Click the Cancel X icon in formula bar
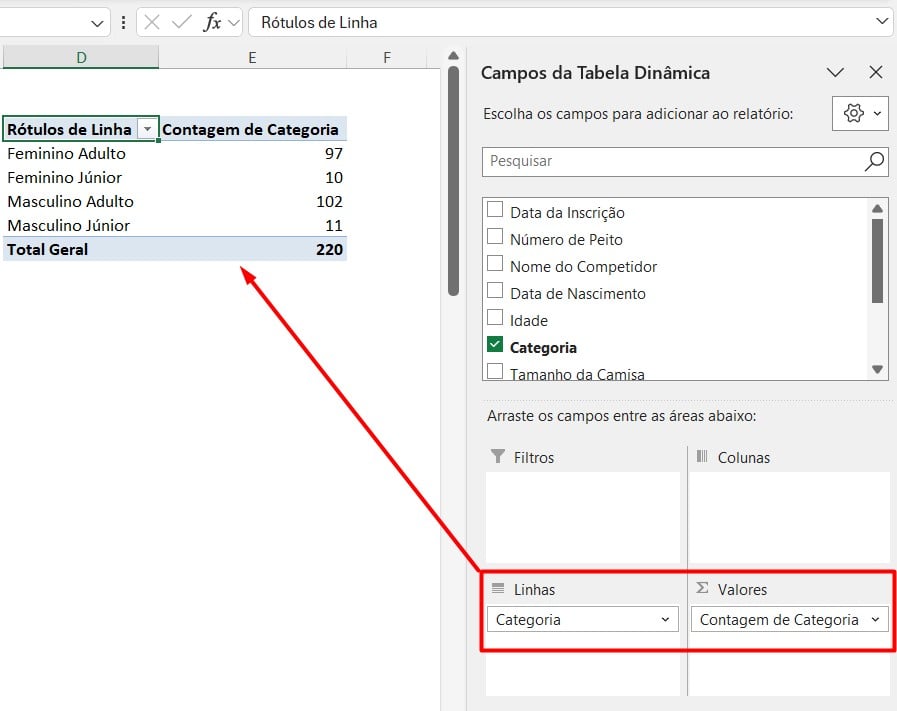Viewport: 897px width, 711px height. 152,22
